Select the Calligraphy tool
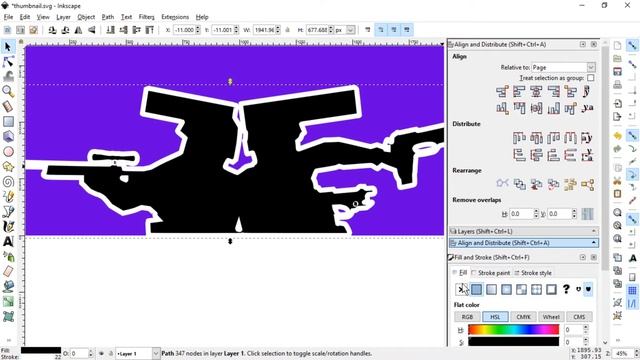Viewport: 640px width, 360px height. point(8,227)
